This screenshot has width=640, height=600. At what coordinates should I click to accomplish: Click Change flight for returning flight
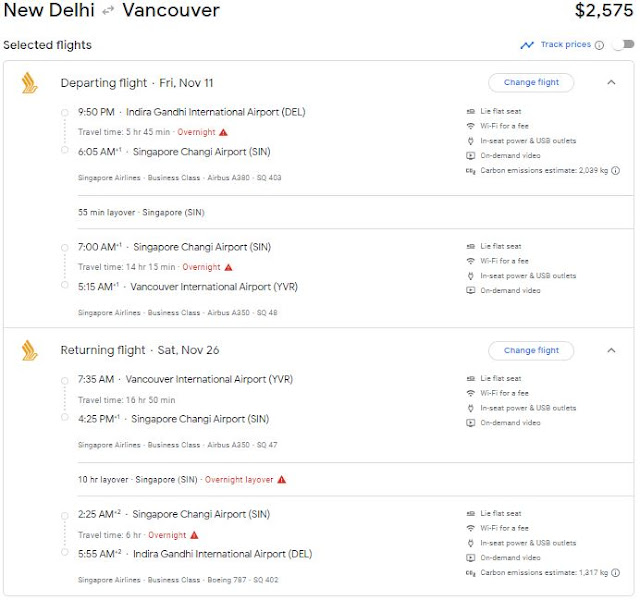coord(531,350)
